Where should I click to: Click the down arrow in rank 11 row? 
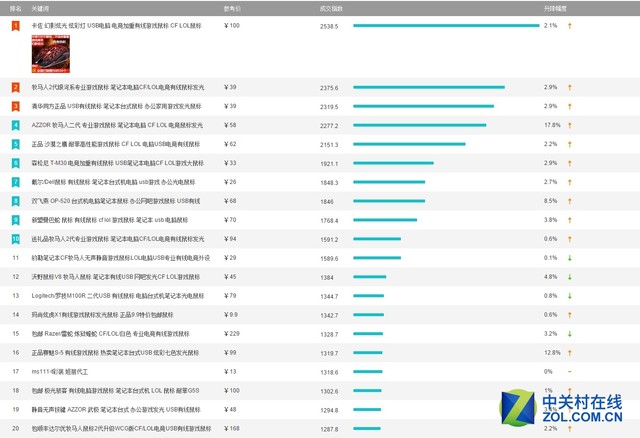tap(569, 258)
